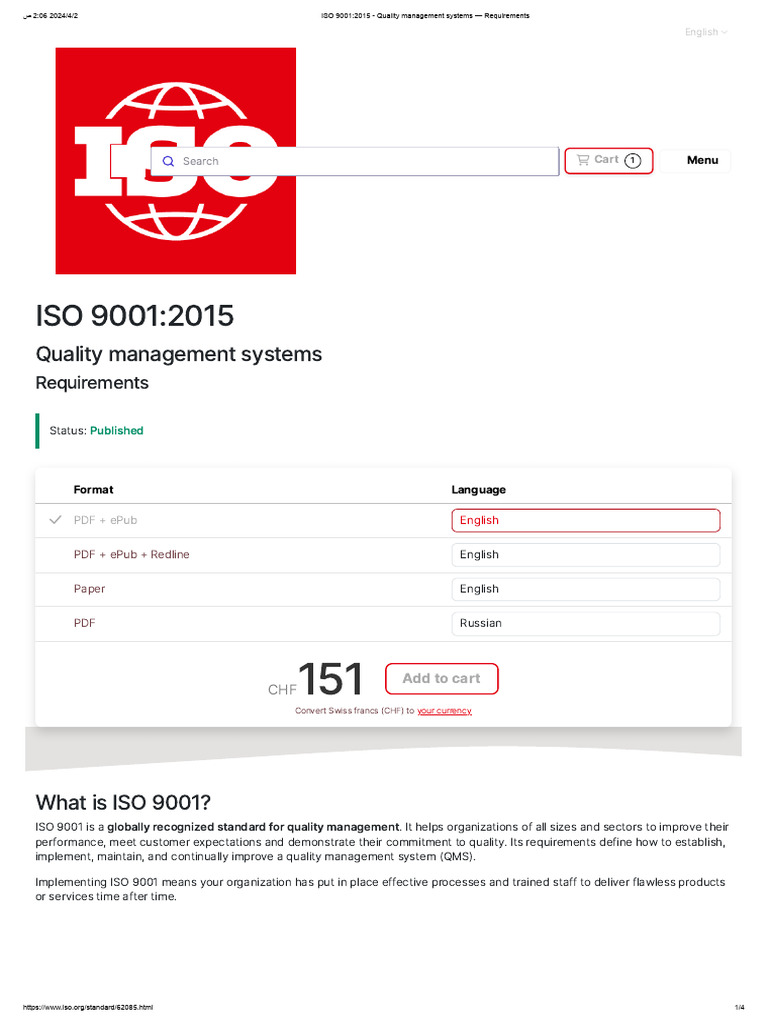Image resolution: width=768 pixels, height=1024 pixels.
Task: Click 'Quality management systems' subtitle
Action: pos(179,354)
